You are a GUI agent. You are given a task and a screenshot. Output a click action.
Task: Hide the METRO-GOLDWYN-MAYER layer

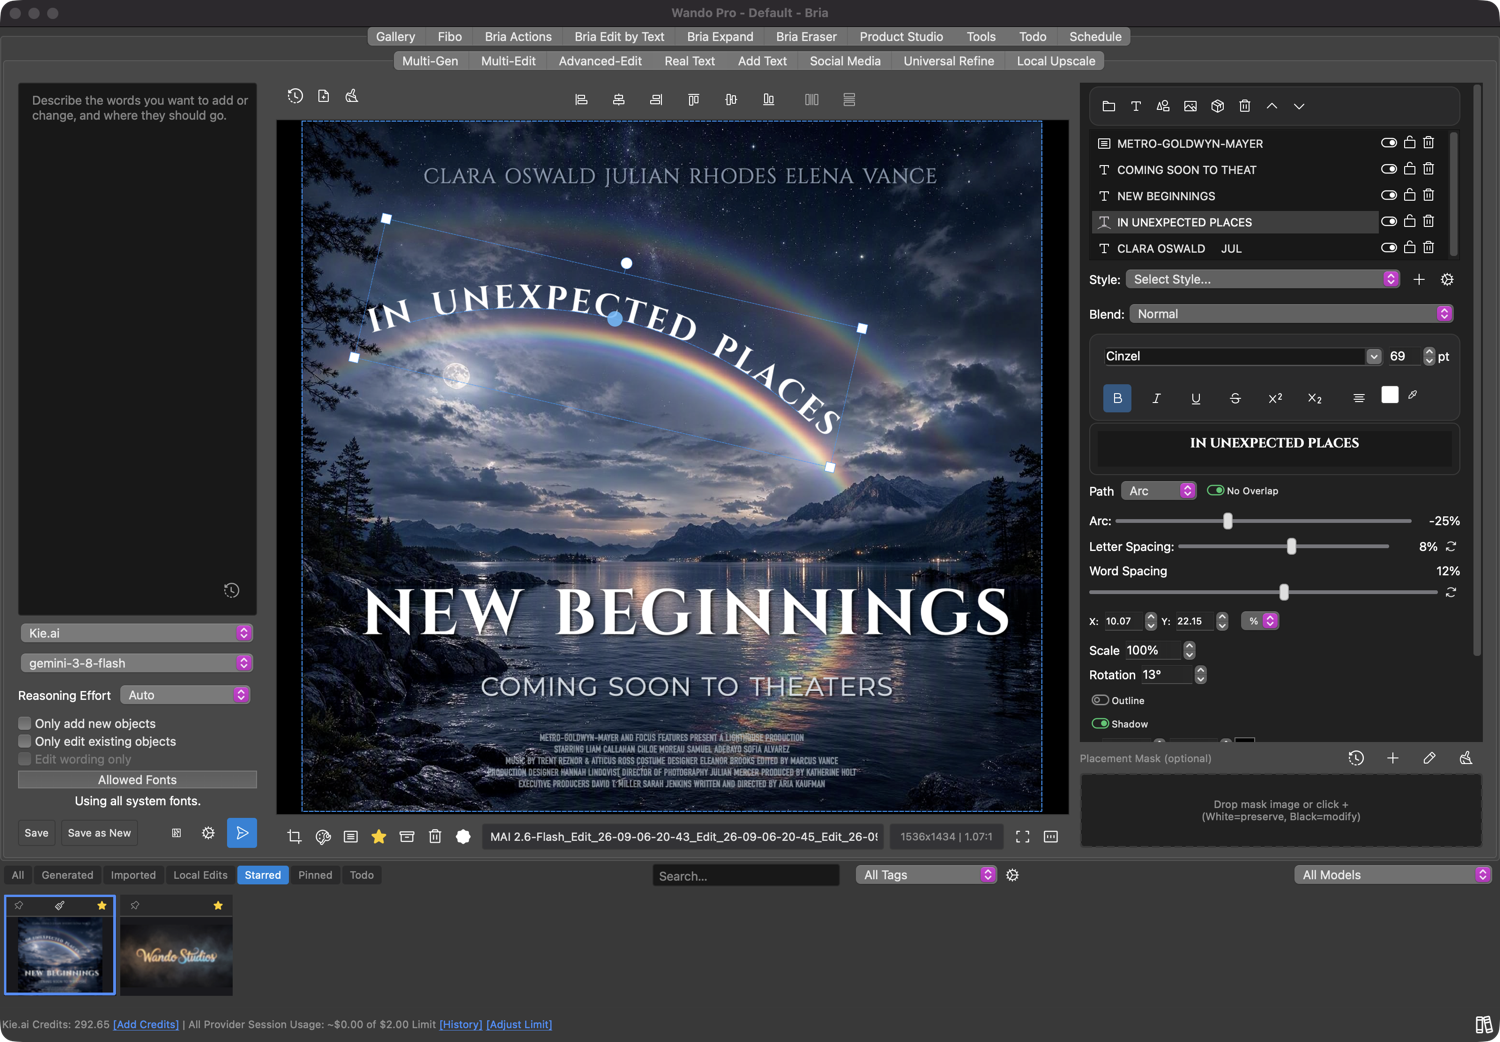(1389, 143)
